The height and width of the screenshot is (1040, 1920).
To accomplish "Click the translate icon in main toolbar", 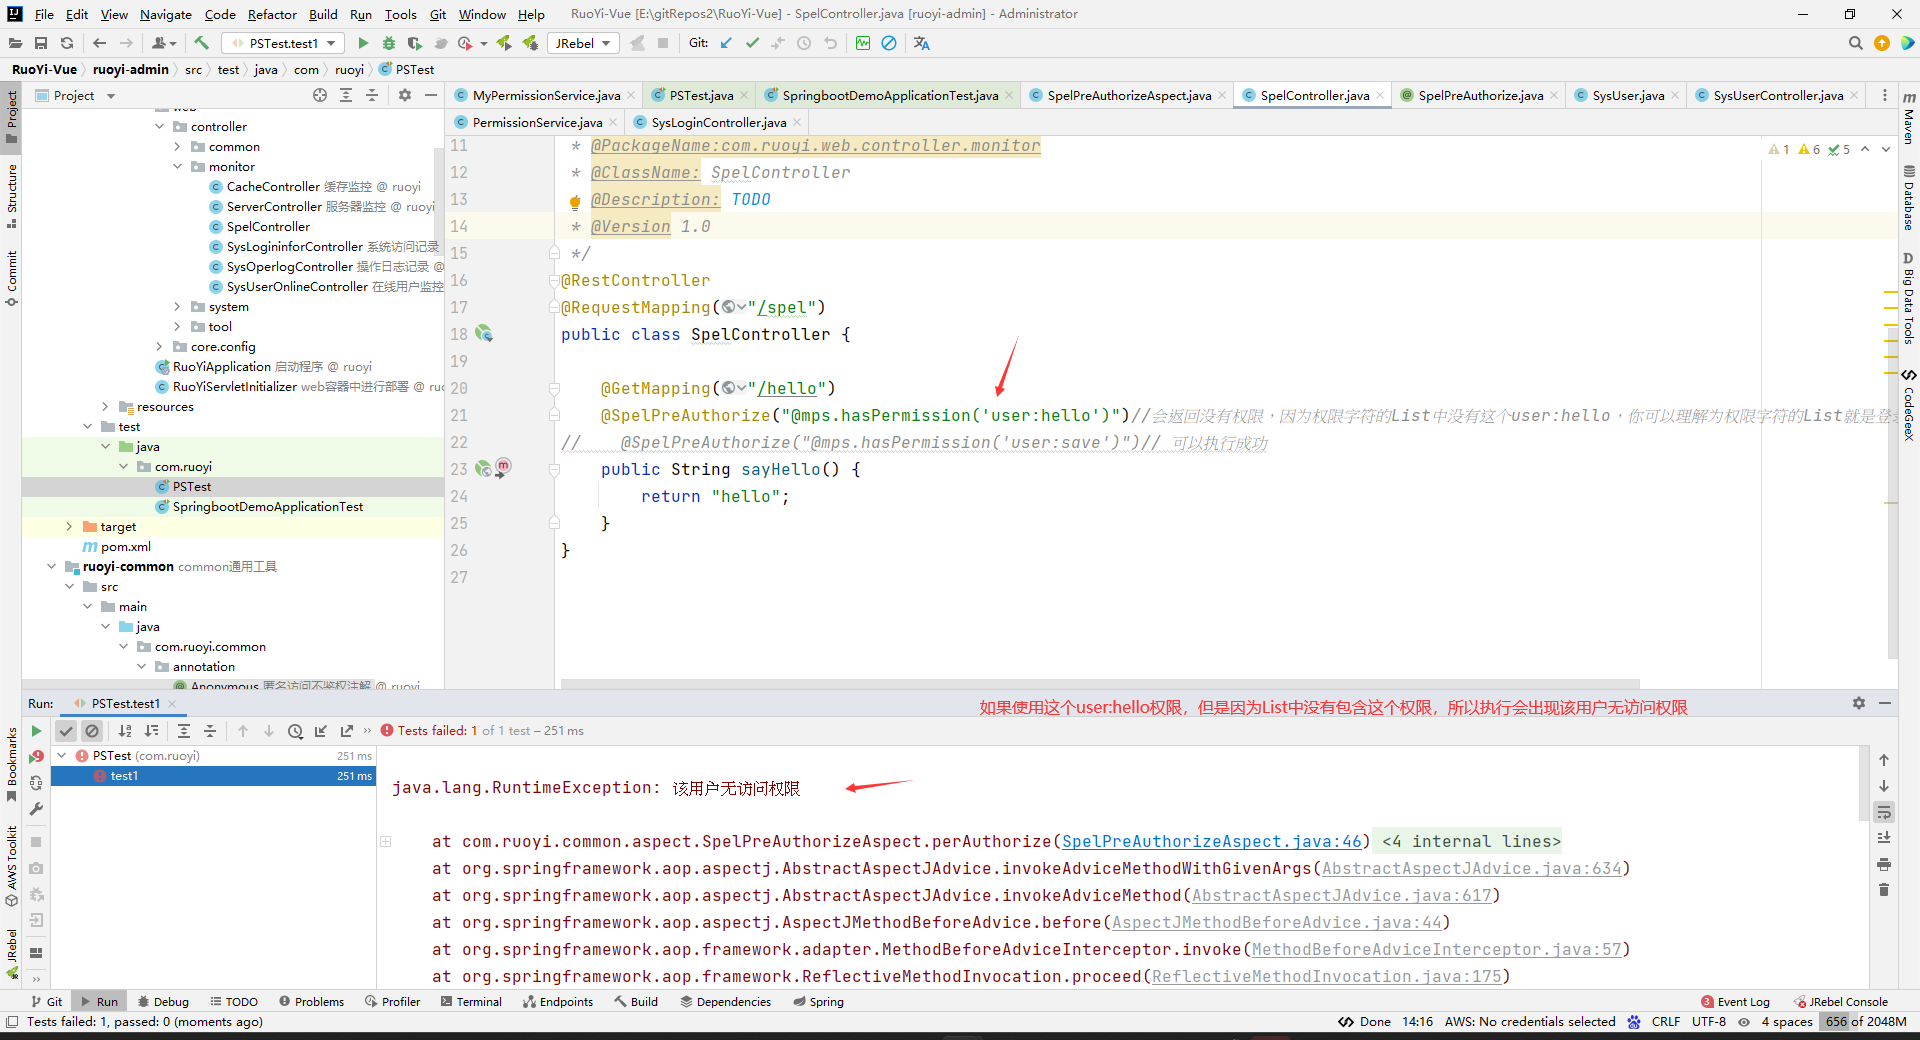I will tap(922, 43).
